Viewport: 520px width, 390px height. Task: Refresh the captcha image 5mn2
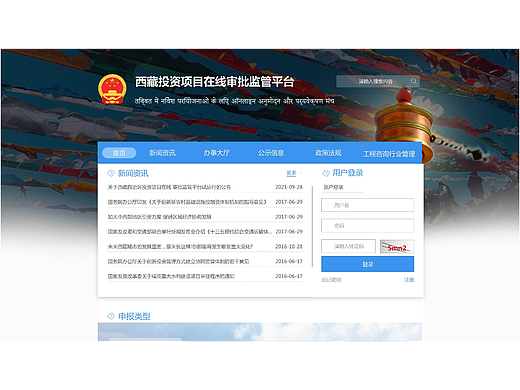click(397, 247)
